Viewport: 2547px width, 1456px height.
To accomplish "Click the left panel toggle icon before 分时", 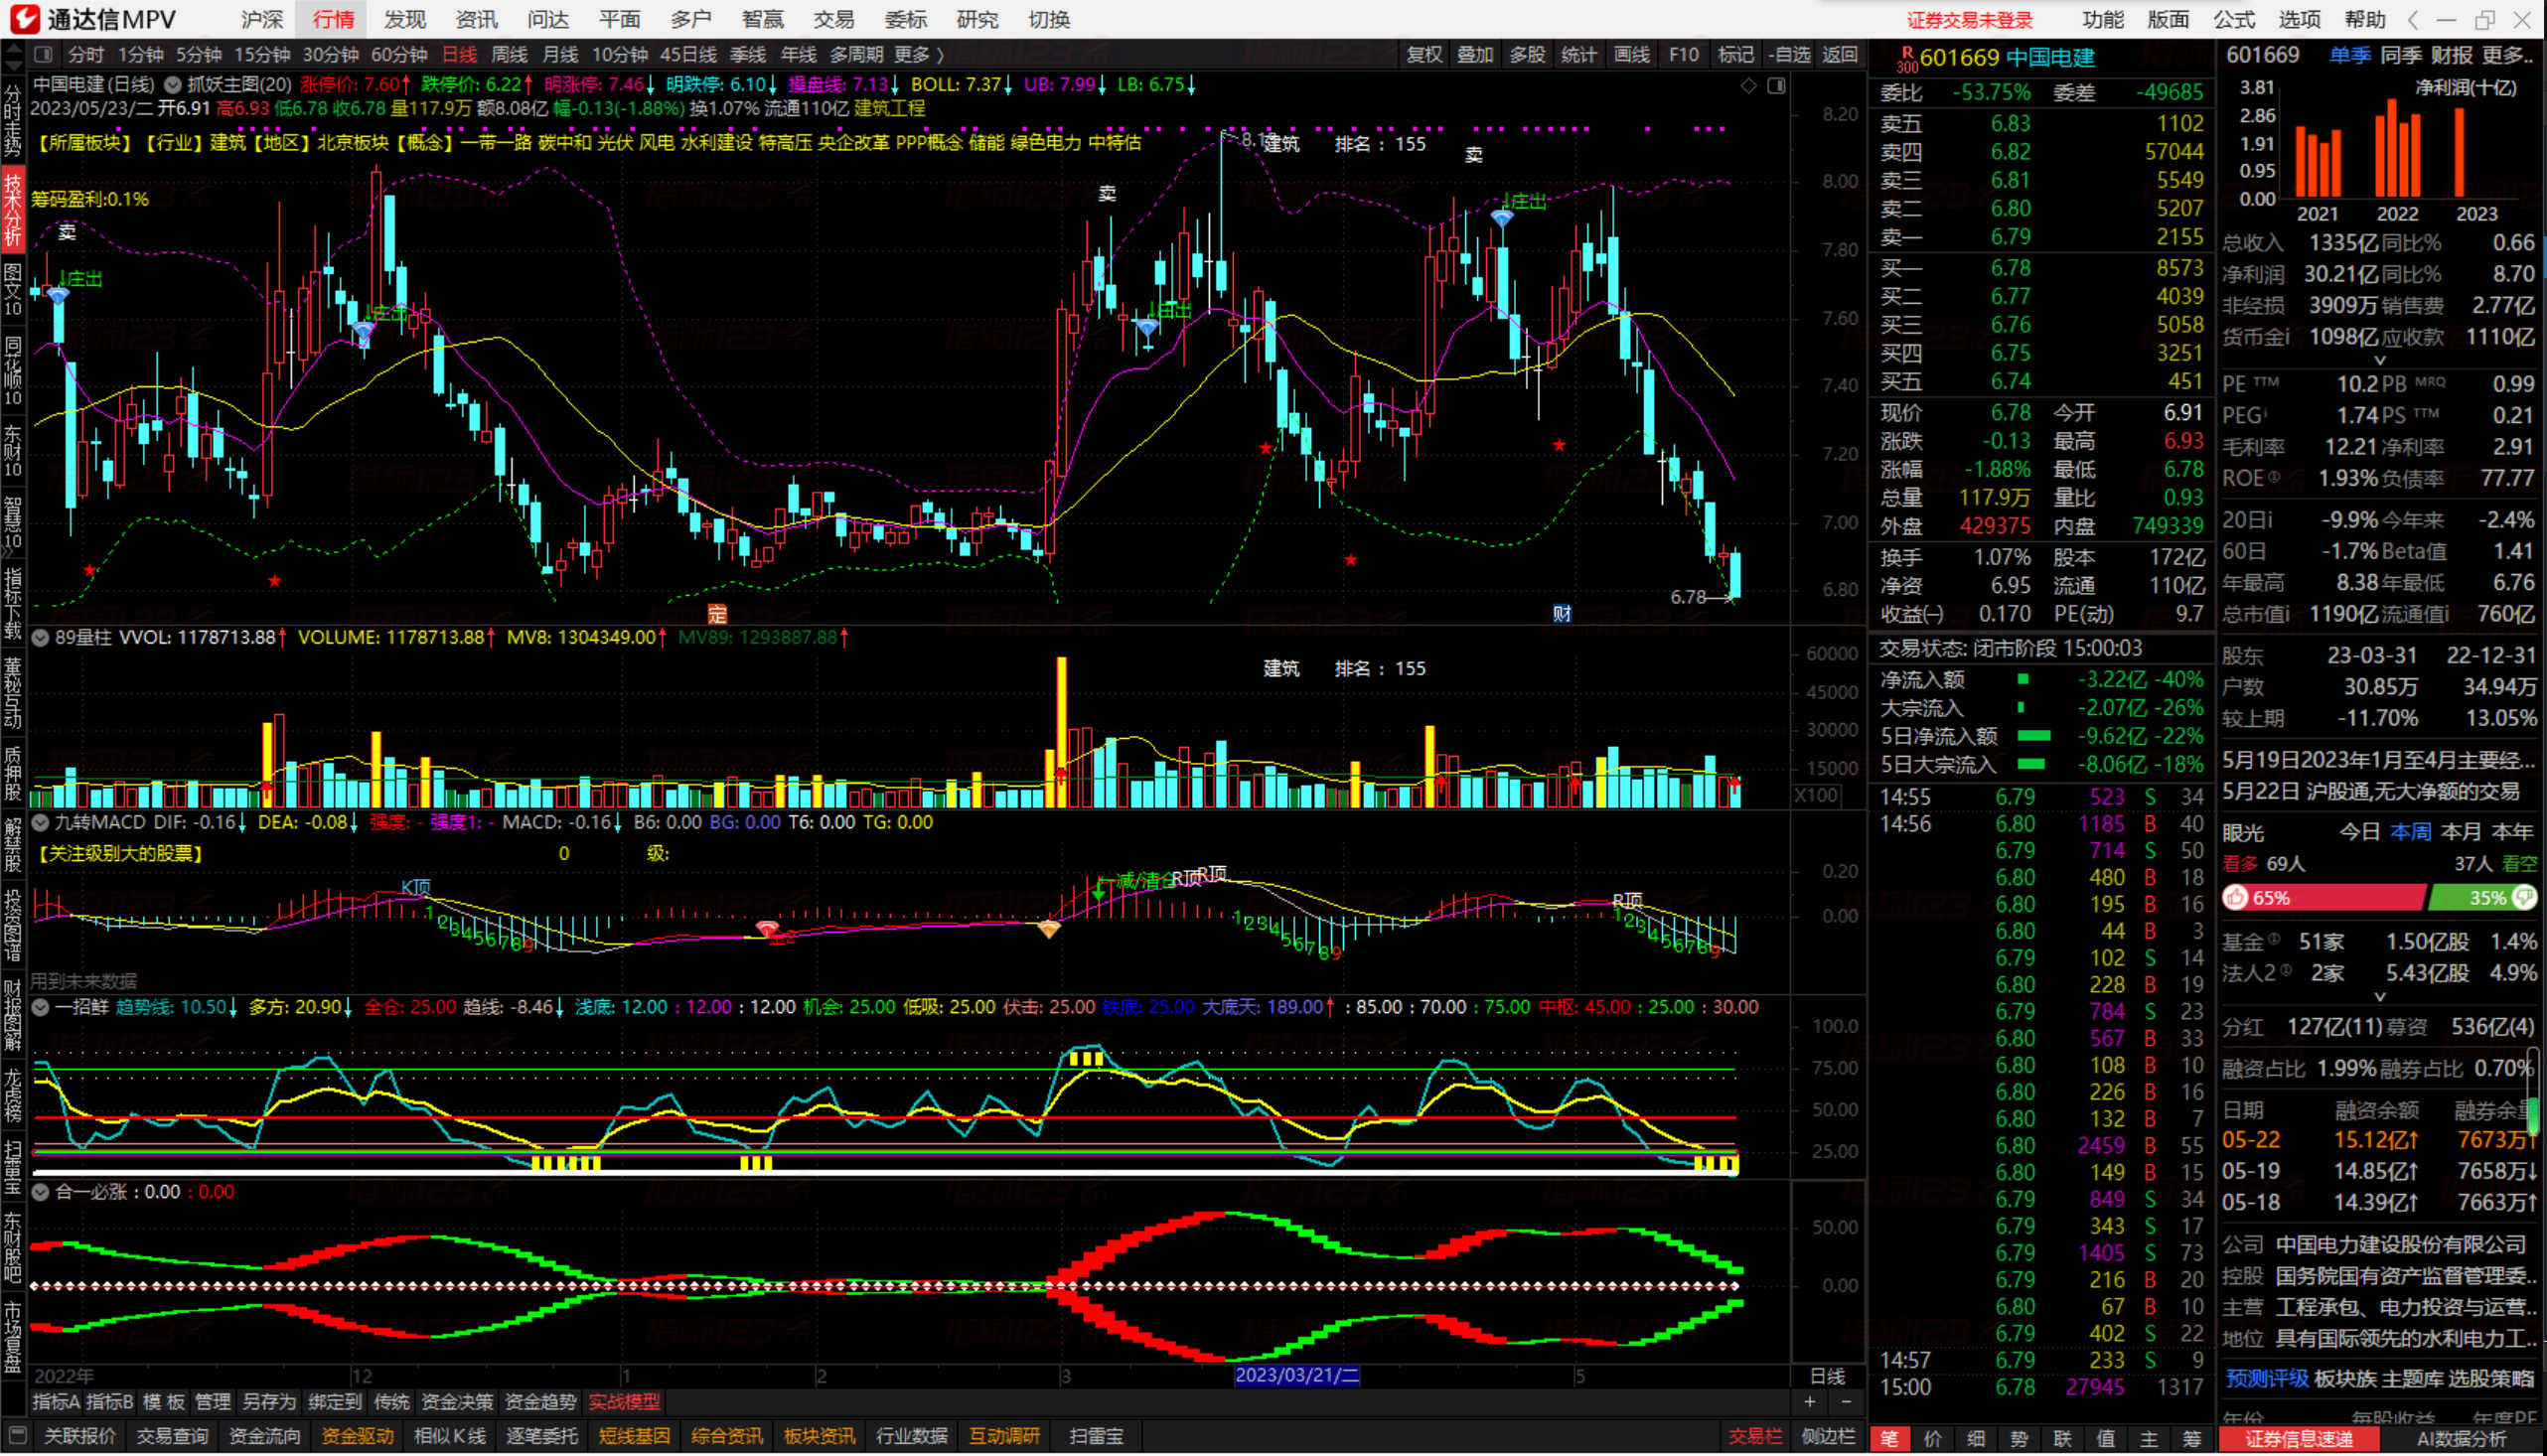I will pyautogui.click(x=43, y=55).
